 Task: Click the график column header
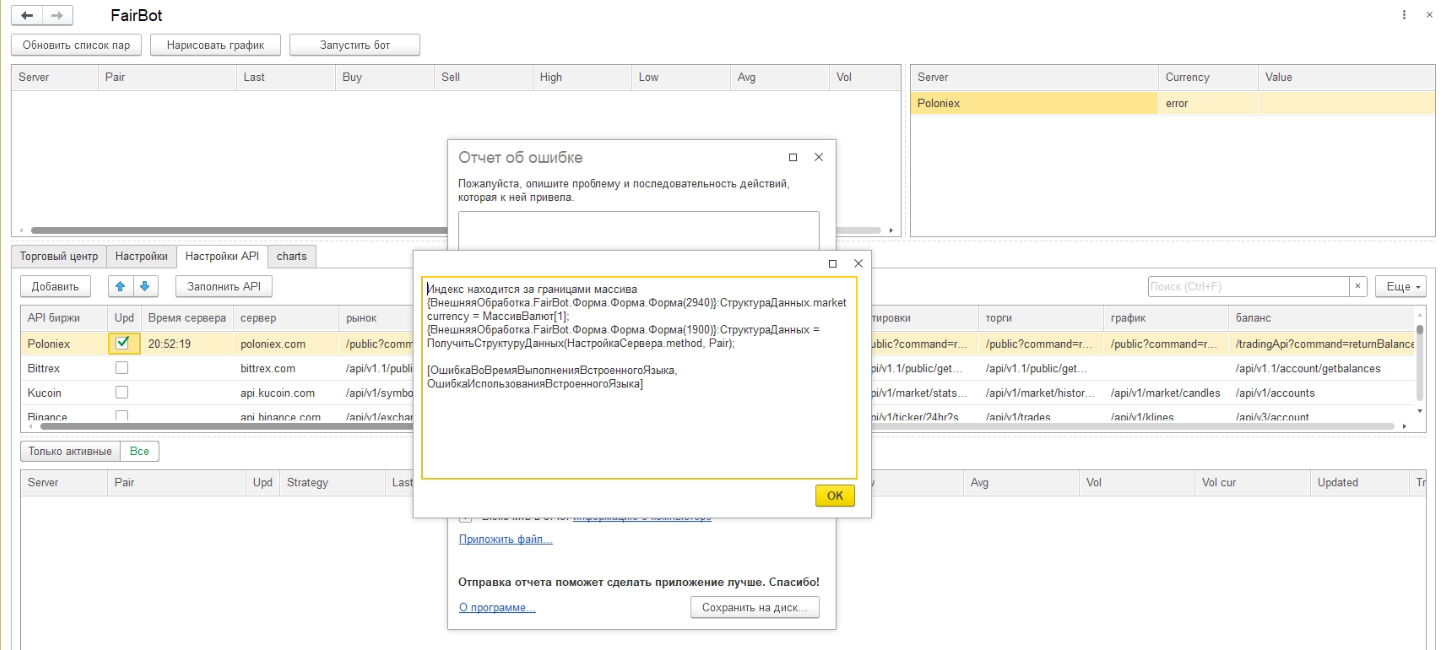coord(1166,318)
